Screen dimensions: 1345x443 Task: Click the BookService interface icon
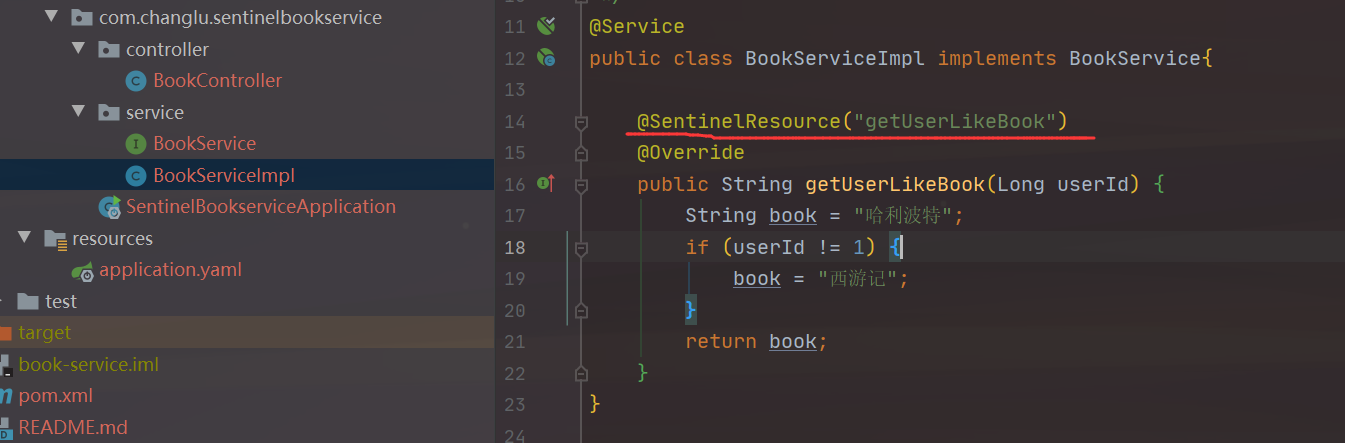tap(136, 143)
